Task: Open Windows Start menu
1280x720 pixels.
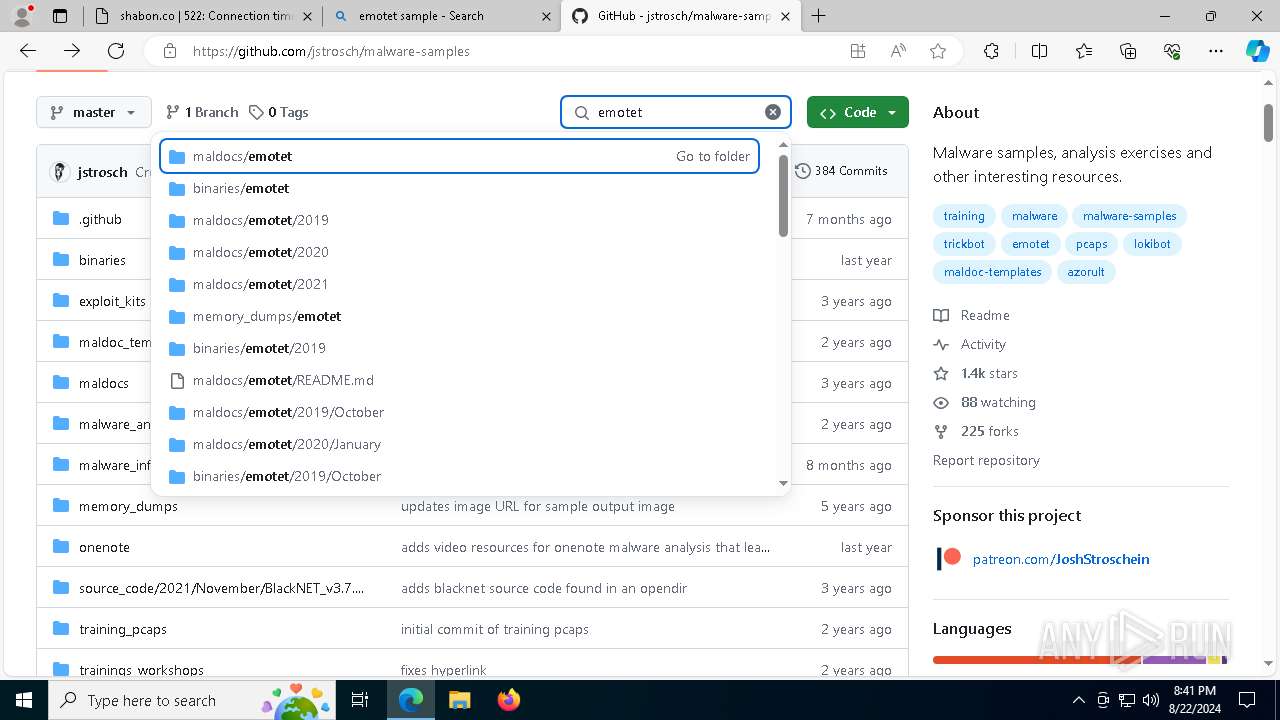Action: coord(24,700)
